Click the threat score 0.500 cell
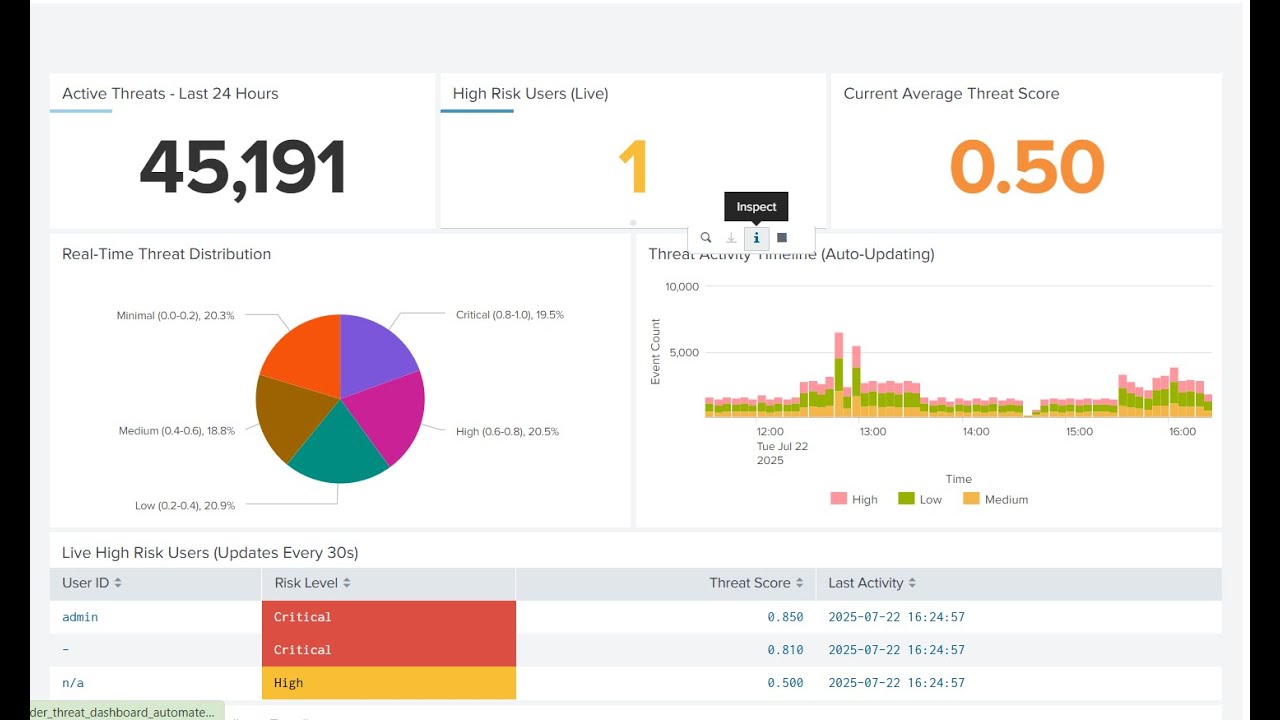The width and height of the screenshot is (1280, 720). click(x=785, y=683)
